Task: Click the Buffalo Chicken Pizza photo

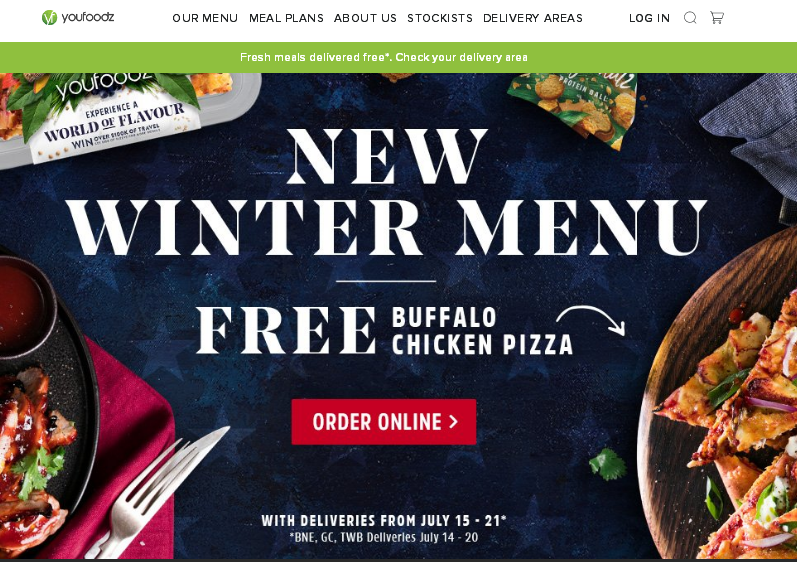Action: pos(722,401)
